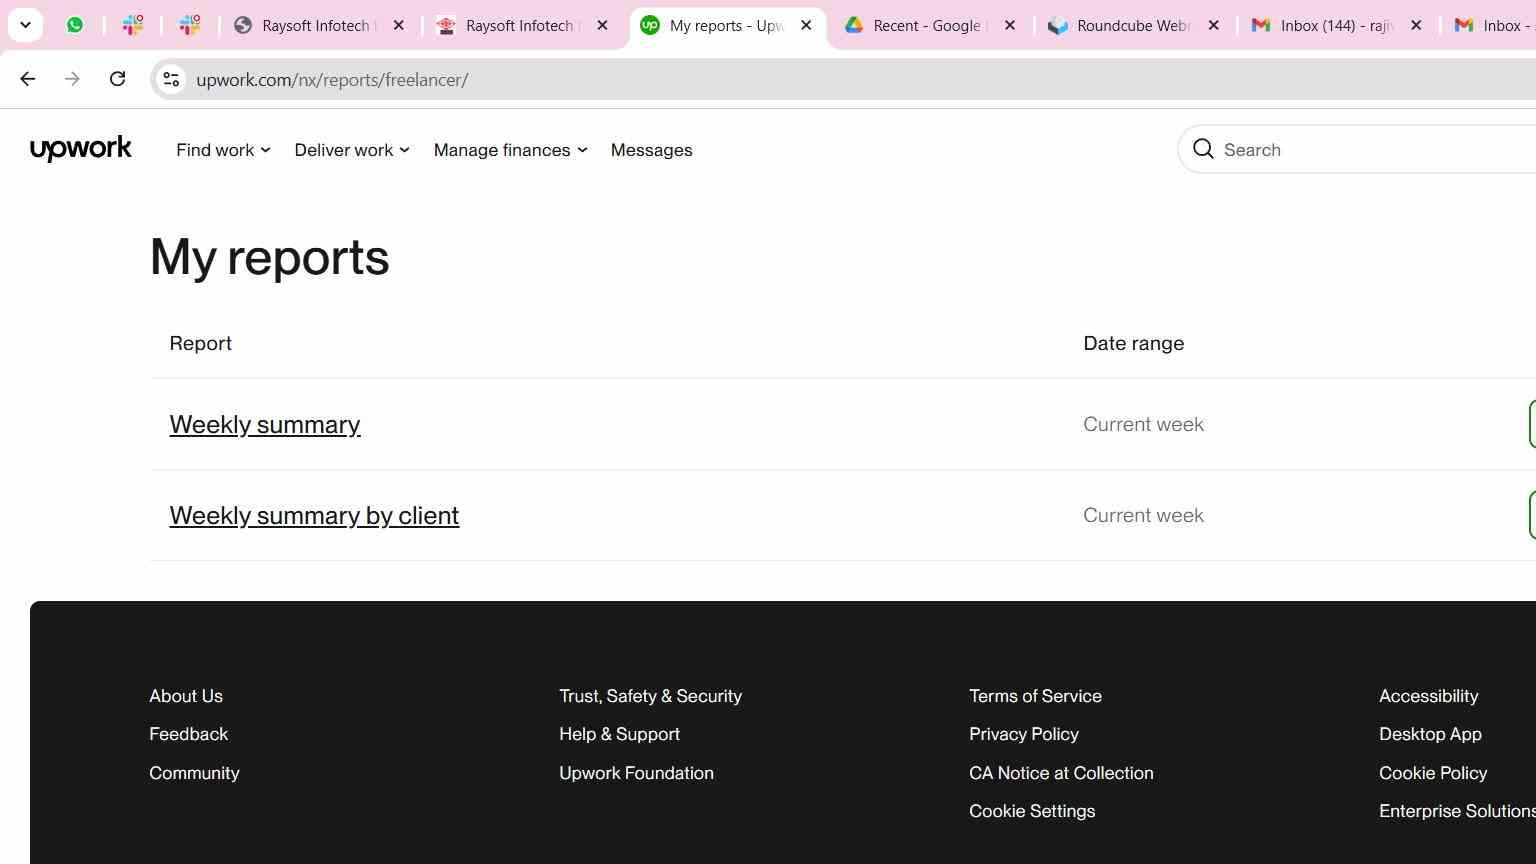Open the WhatsApp pinned tab
The image size is (1536, 864).
pyautogui.click(x=75, y=25)
